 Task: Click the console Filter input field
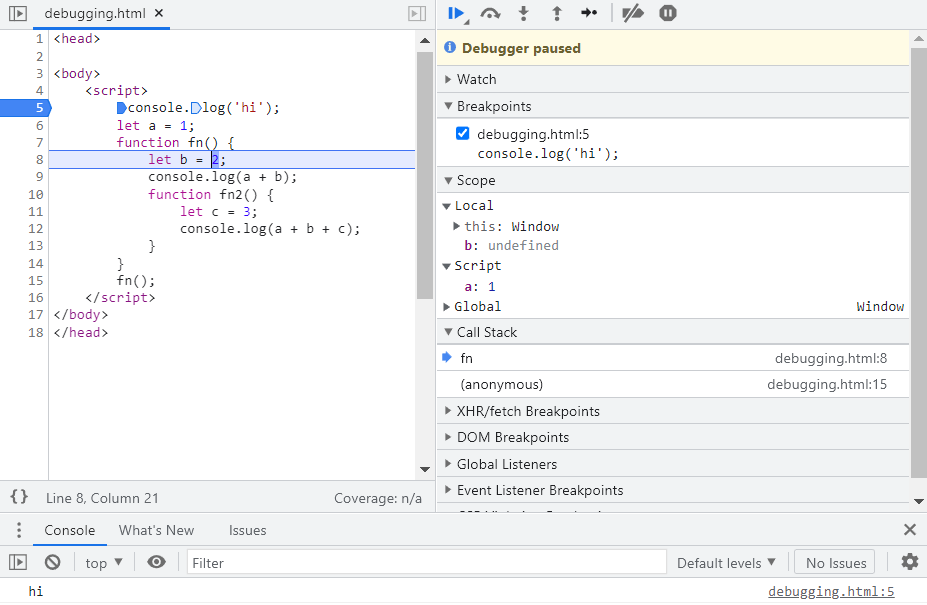(x=426, y=562)
